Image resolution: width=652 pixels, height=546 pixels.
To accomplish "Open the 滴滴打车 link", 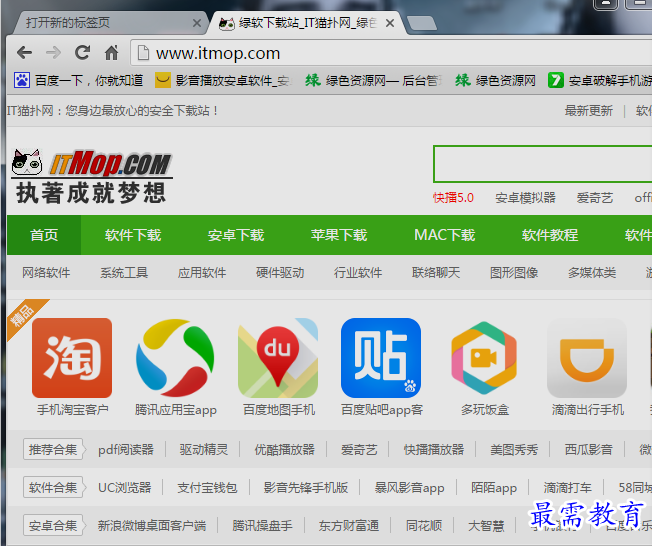I will (567, 487).
